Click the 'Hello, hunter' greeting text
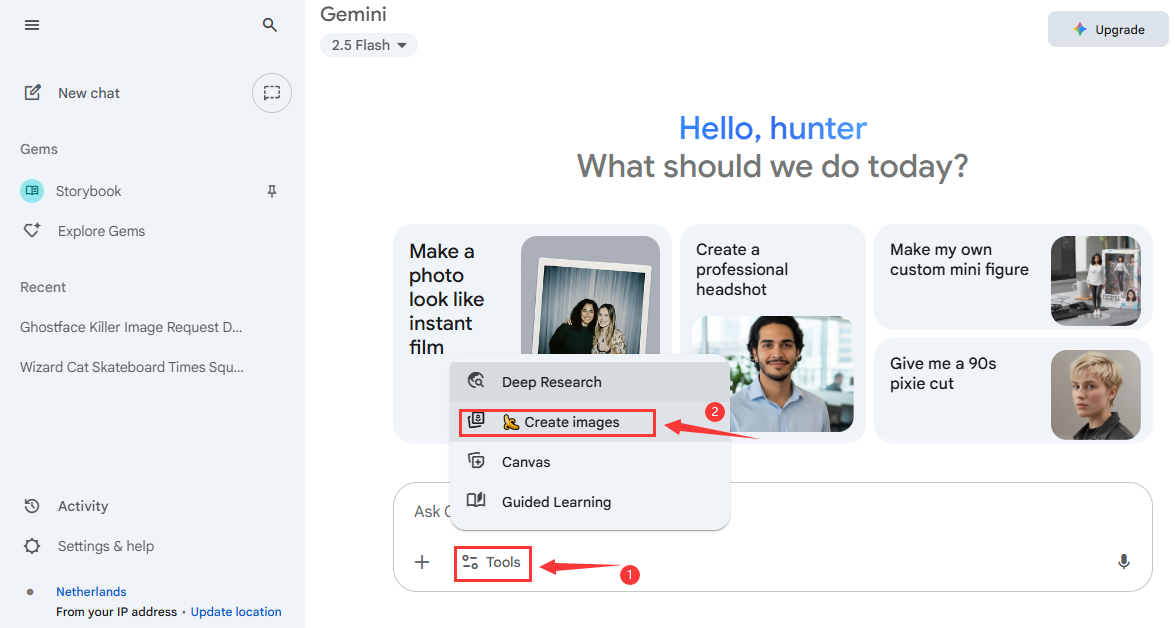 [x=773, y=128]
